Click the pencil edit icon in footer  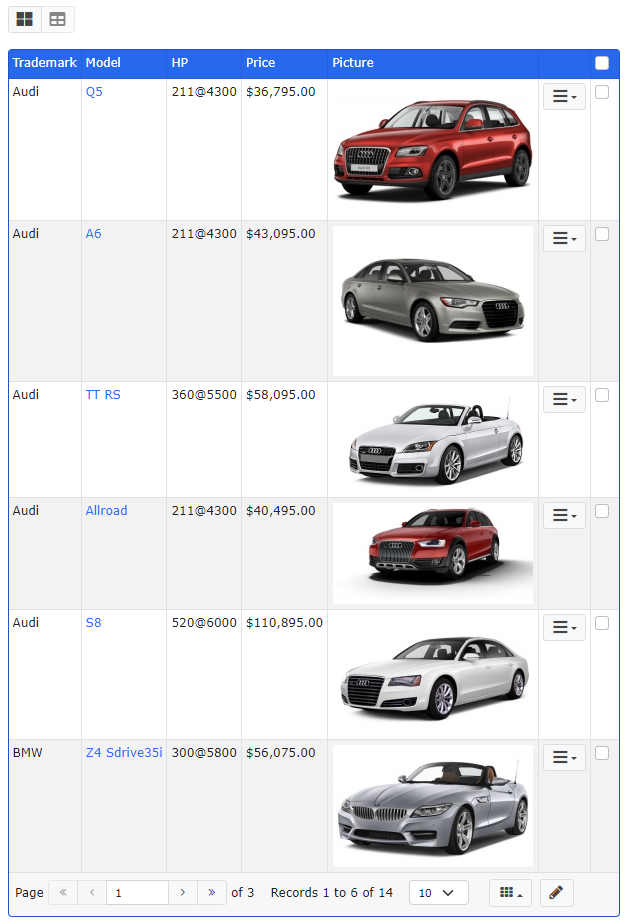pos(557,893)
